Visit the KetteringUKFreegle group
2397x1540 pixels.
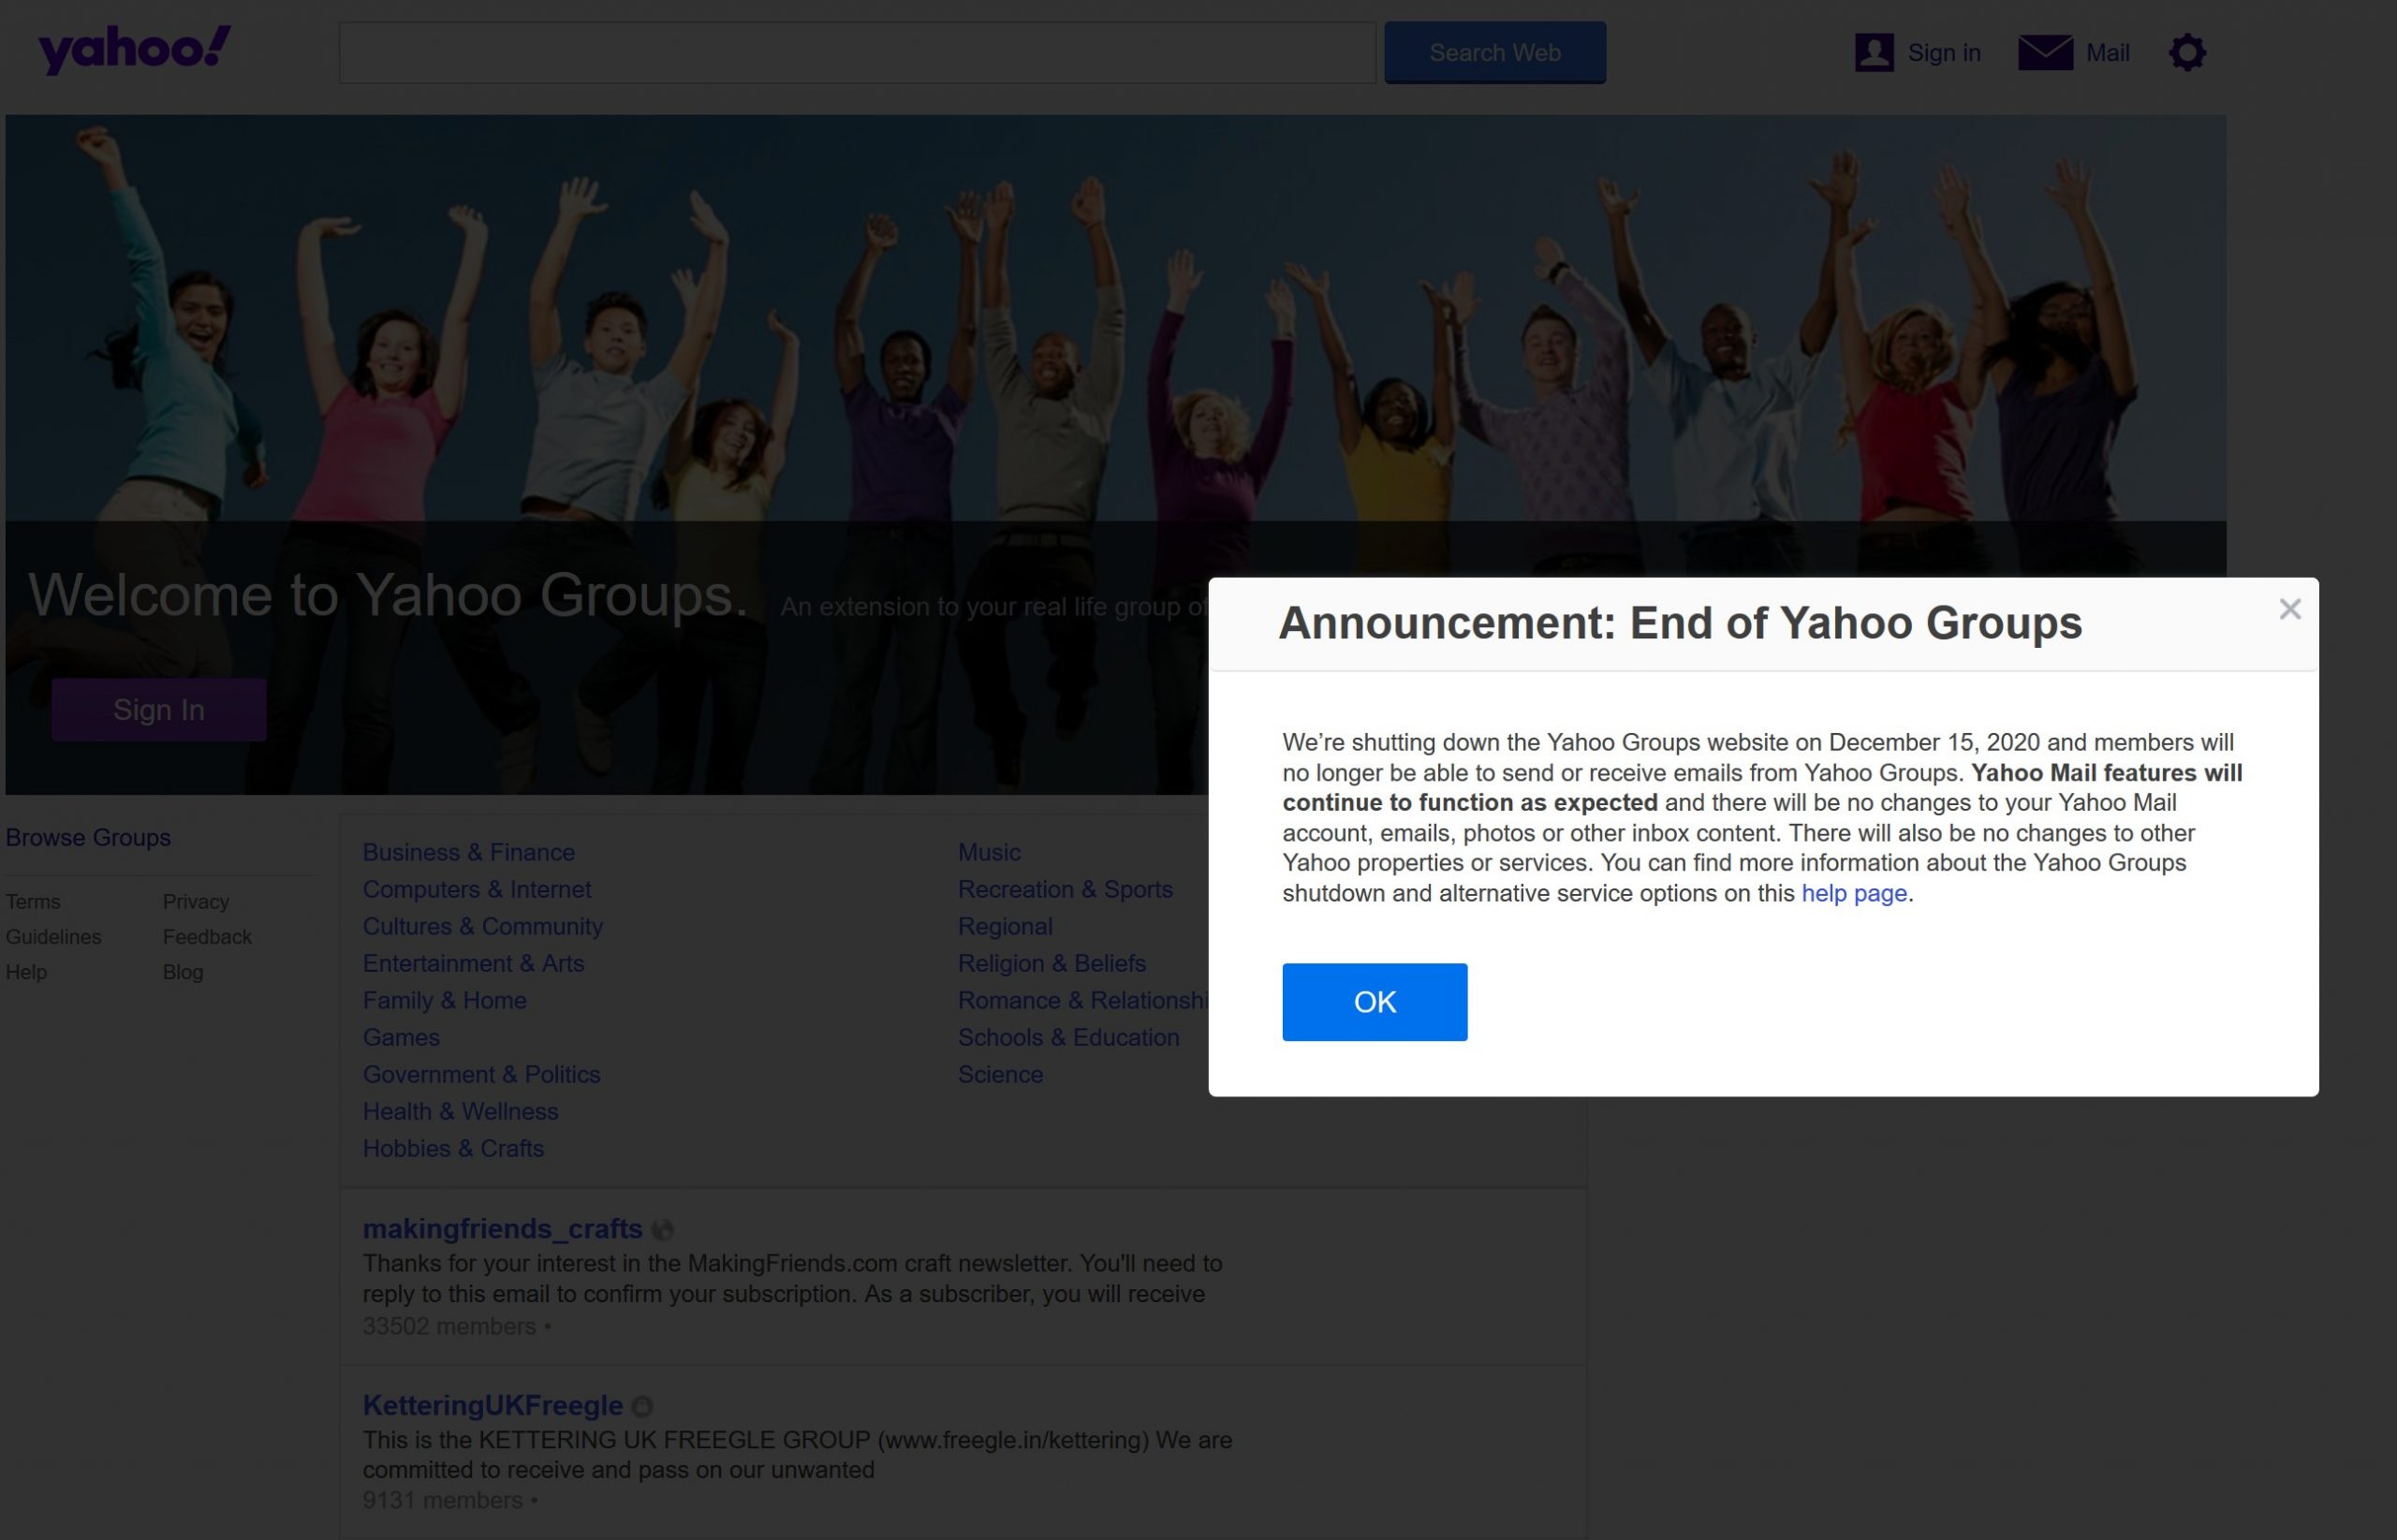tap(492, 1405)
